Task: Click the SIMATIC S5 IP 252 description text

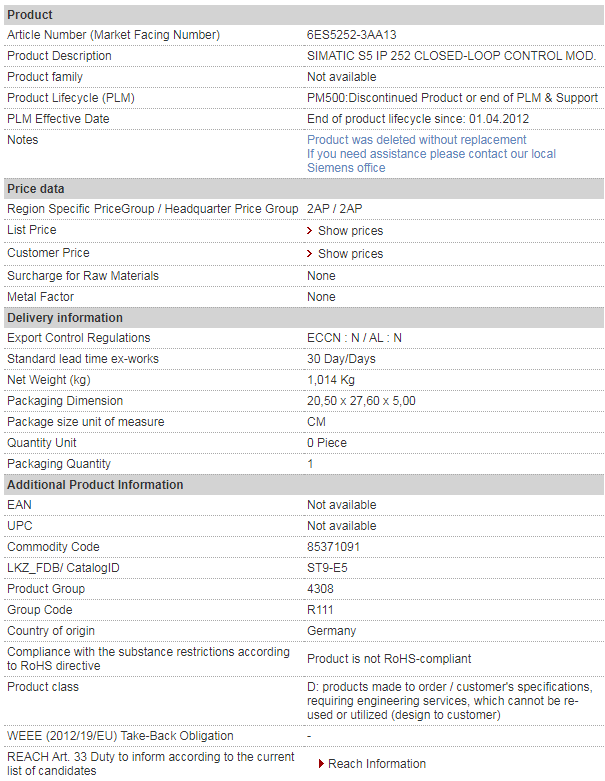Action: tap(451, 56)
